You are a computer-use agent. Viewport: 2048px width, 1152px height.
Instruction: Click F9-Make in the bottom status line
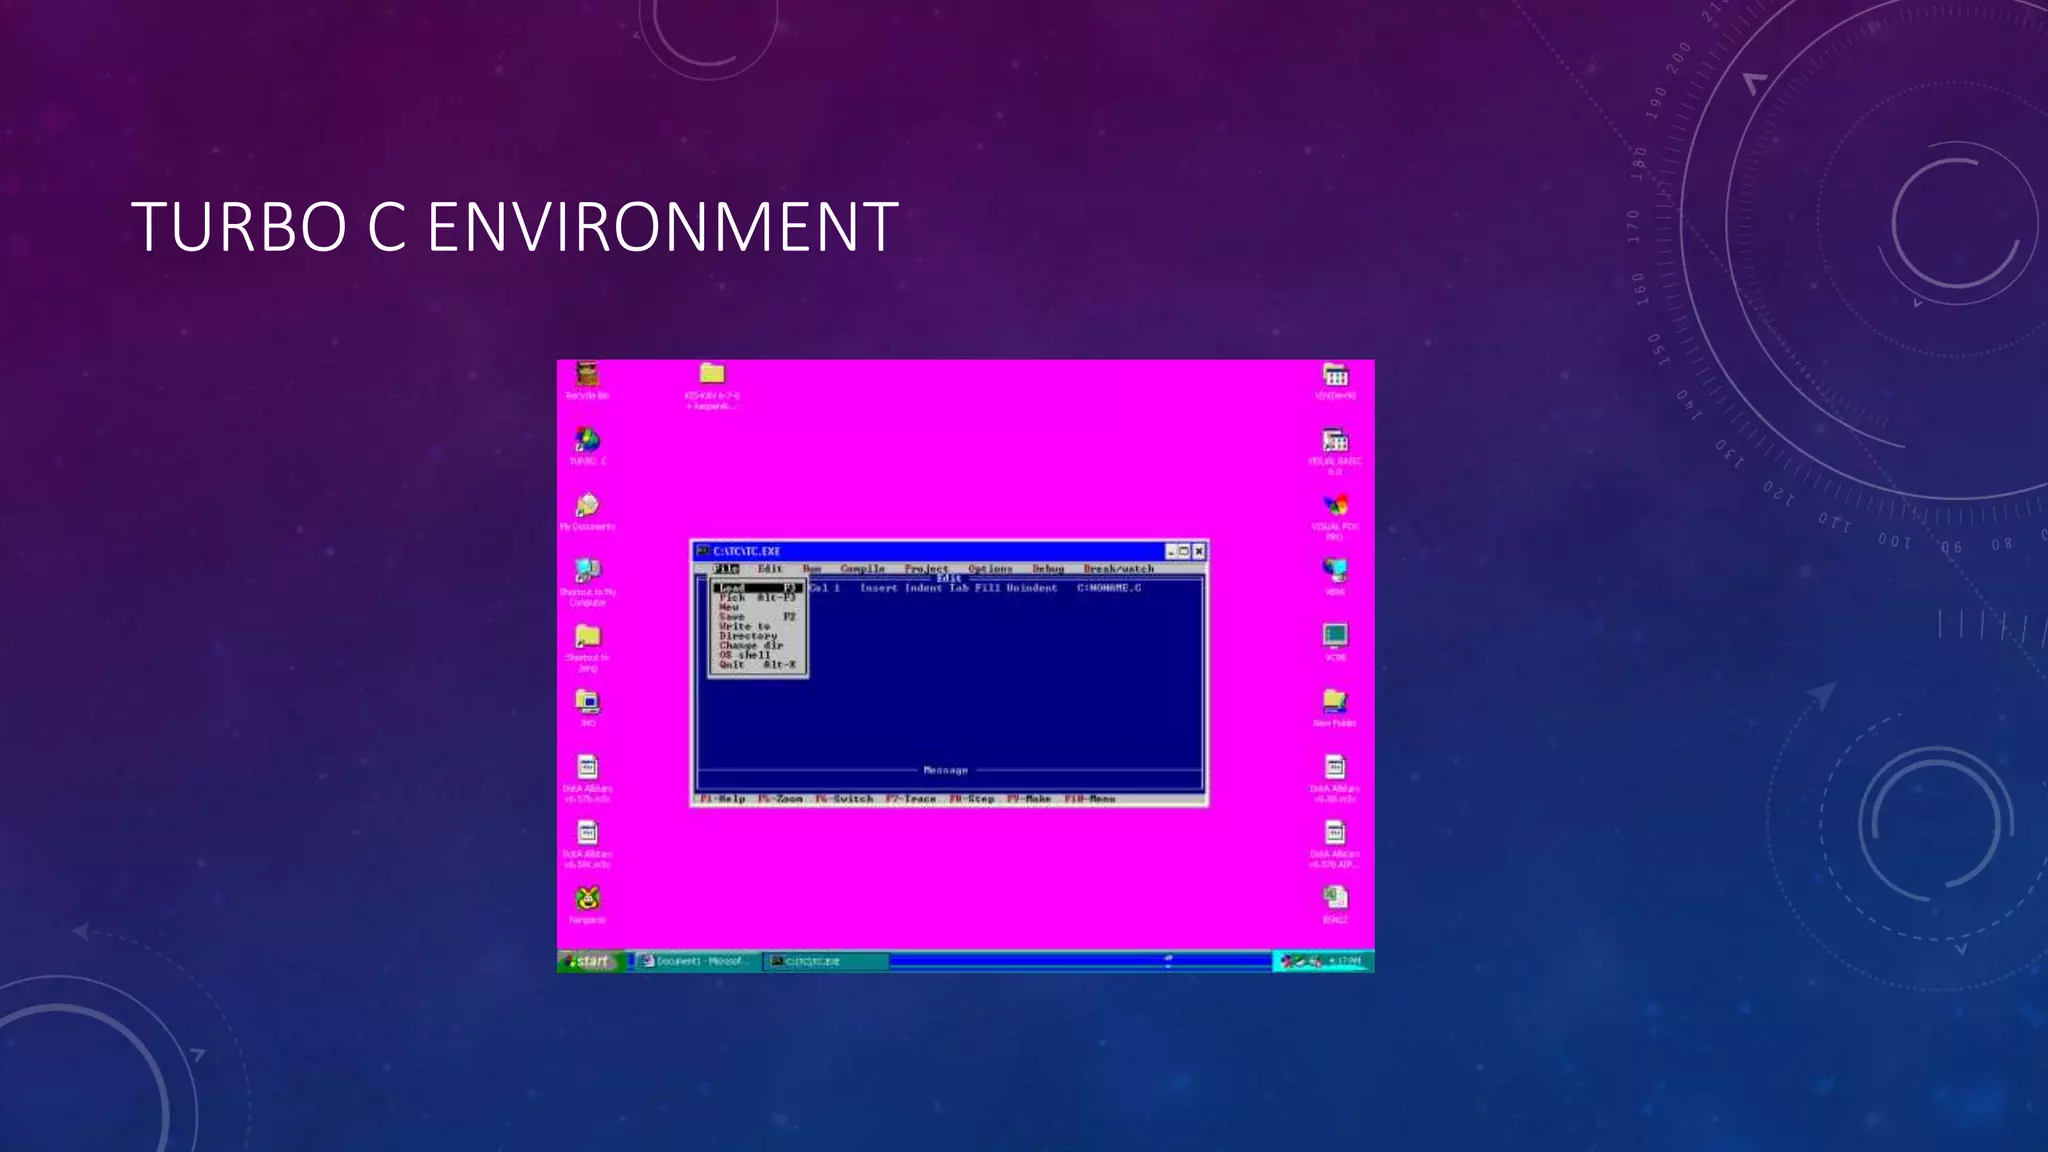(x=1029, y=799)
